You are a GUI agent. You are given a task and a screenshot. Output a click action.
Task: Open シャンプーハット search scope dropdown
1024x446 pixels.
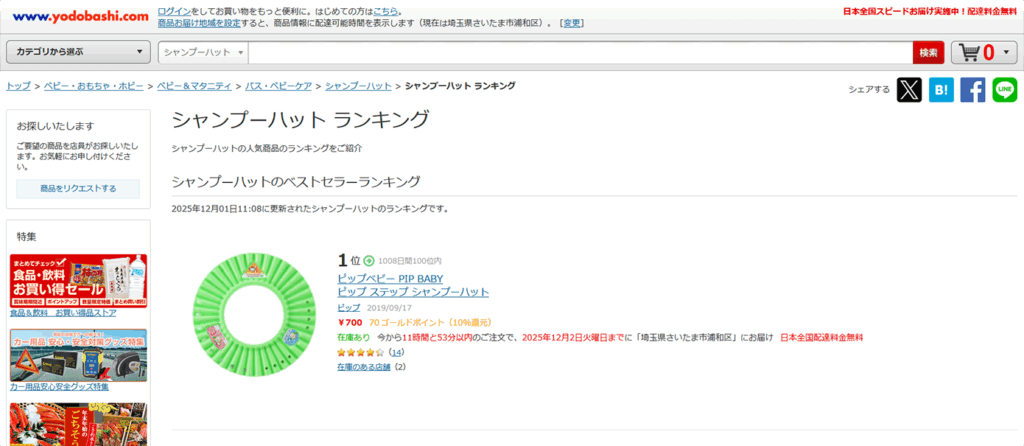coord(203,52)
